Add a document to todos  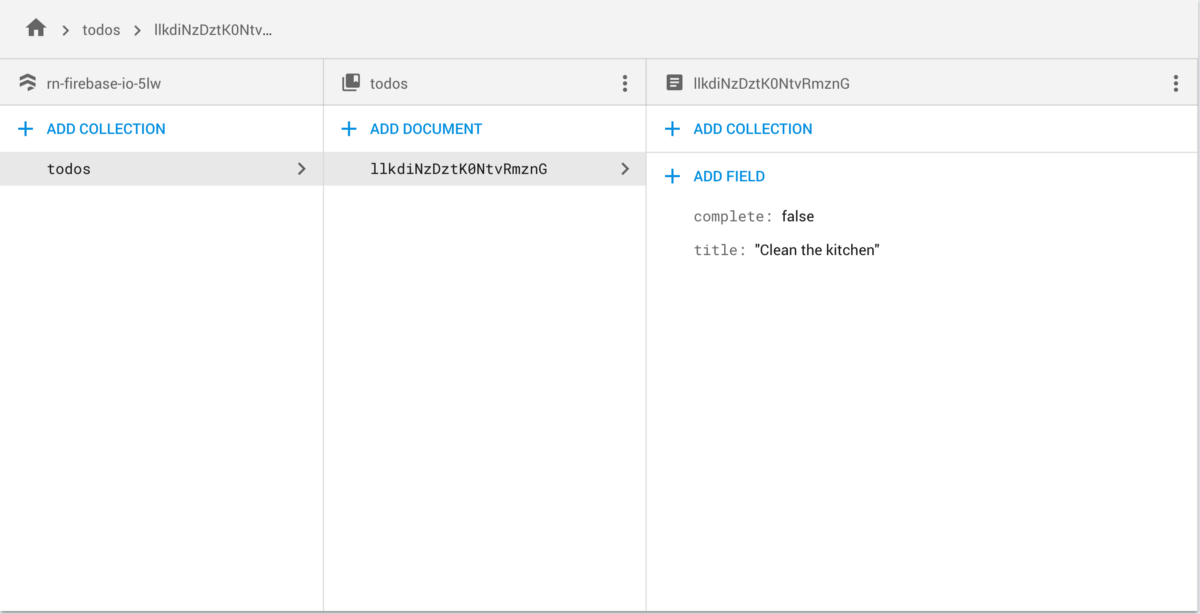pos(426,129)
